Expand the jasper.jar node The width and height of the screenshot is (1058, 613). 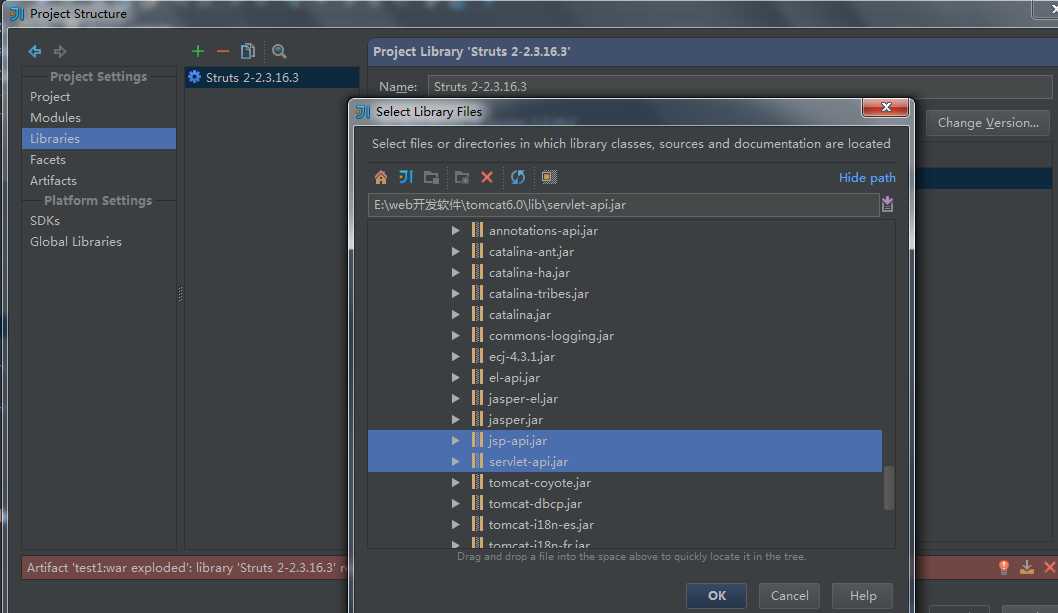pos(456,420)
